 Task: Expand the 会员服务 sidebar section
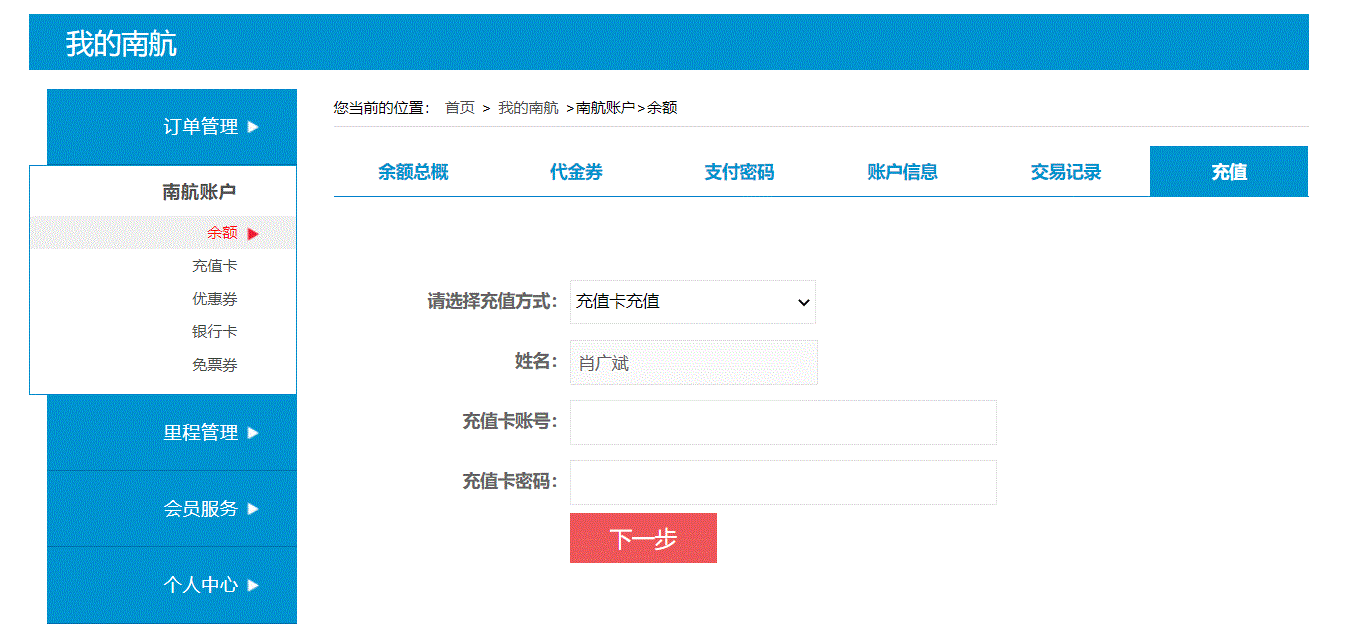[172, 509]
